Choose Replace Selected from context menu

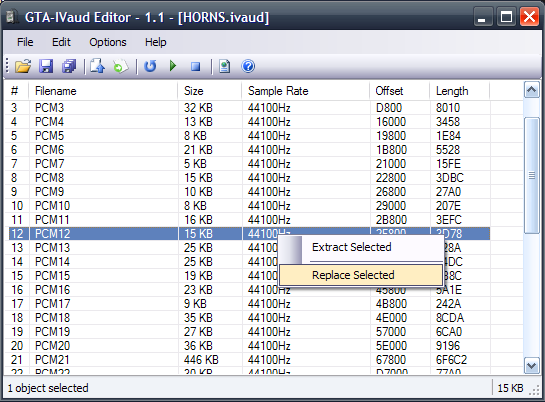coord(361,275)
